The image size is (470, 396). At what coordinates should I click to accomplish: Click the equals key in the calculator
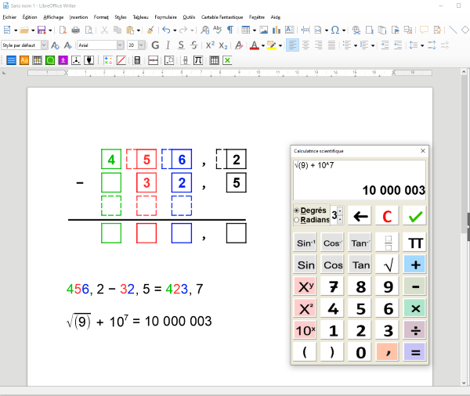point(415,352)
